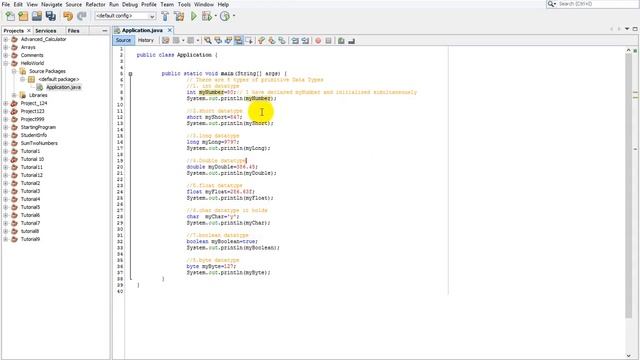Open the Tools menu
Image resolution: width=640 pixels, height=360 pixels.
184,4
